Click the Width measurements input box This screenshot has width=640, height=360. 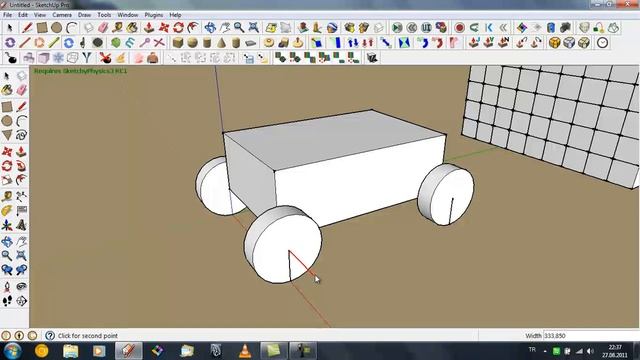[590, 336]
